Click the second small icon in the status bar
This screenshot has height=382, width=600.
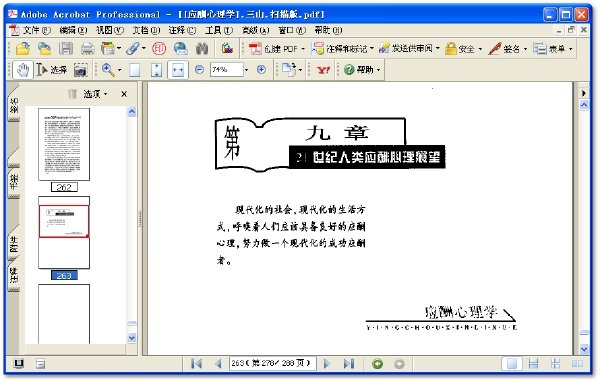(40, 363)
